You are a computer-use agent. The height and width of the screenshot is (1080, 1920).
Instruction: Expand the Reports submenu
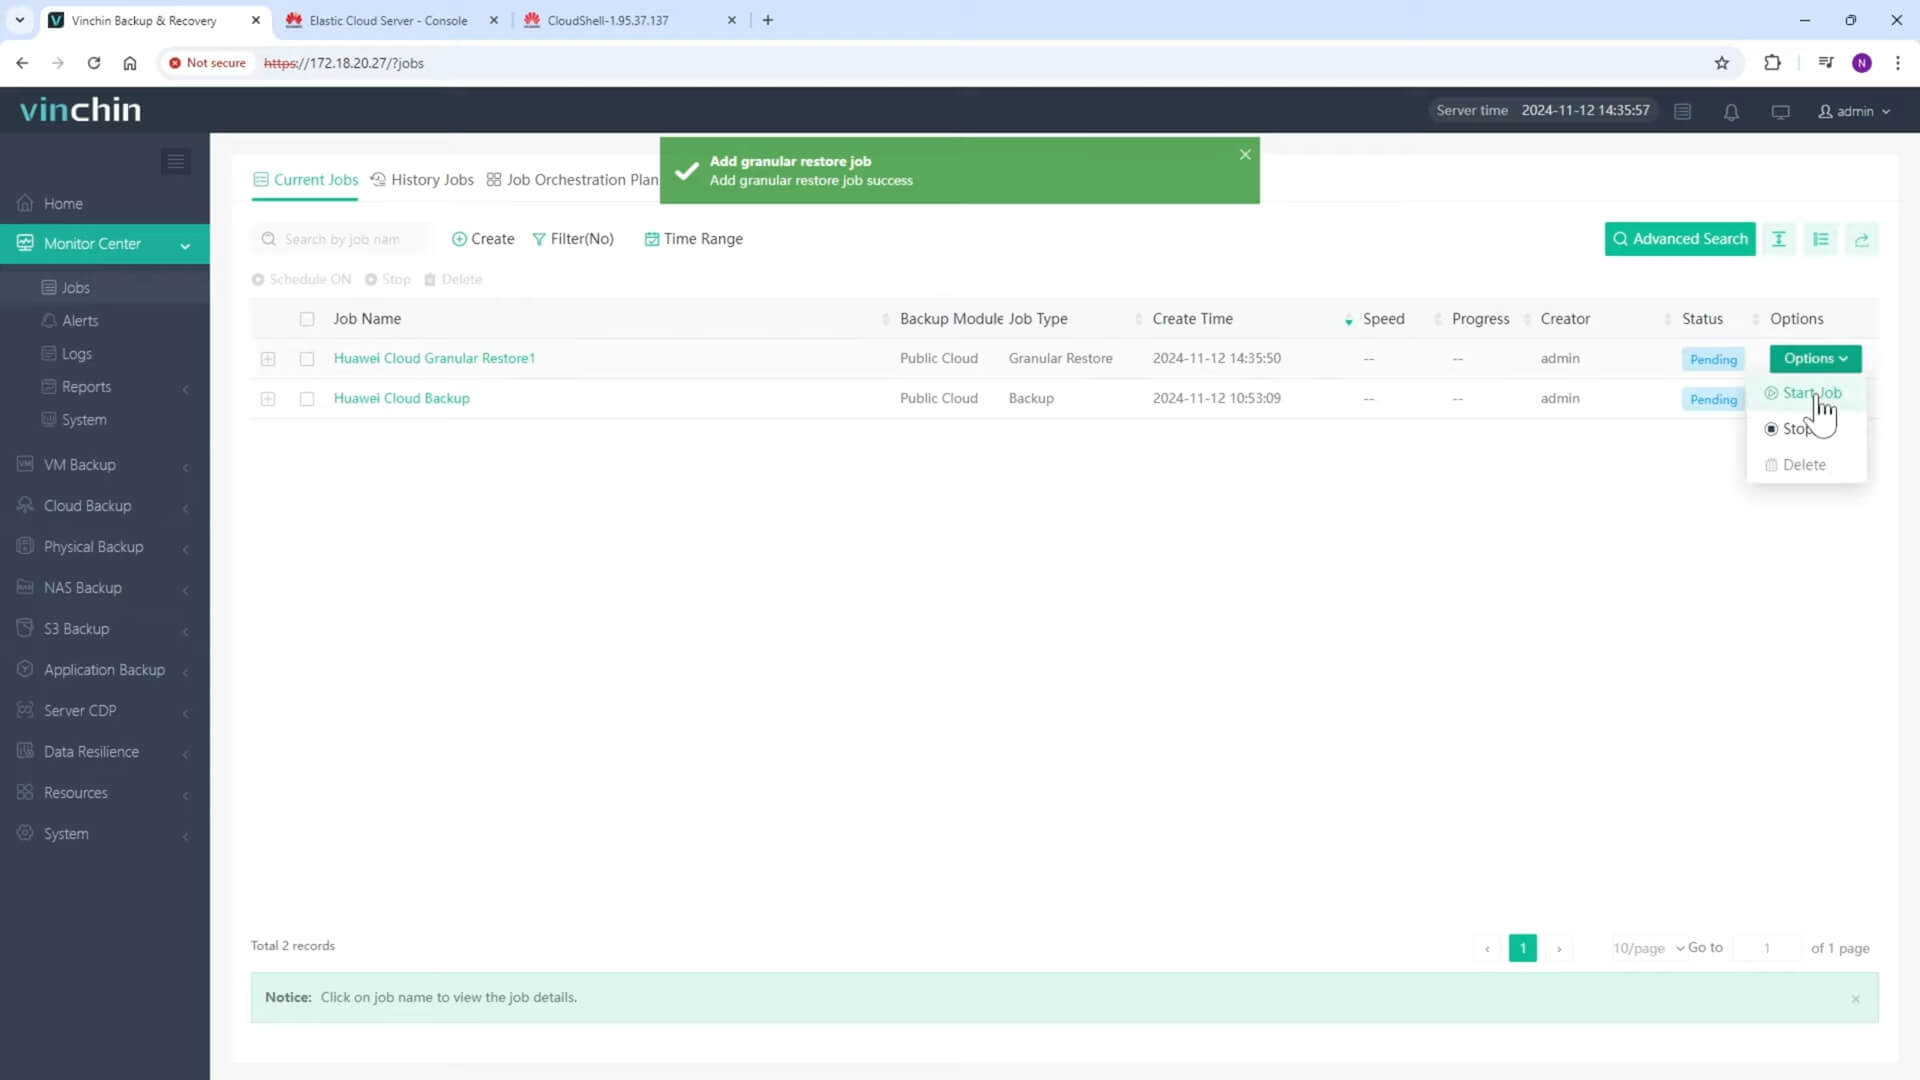(185, 388)
